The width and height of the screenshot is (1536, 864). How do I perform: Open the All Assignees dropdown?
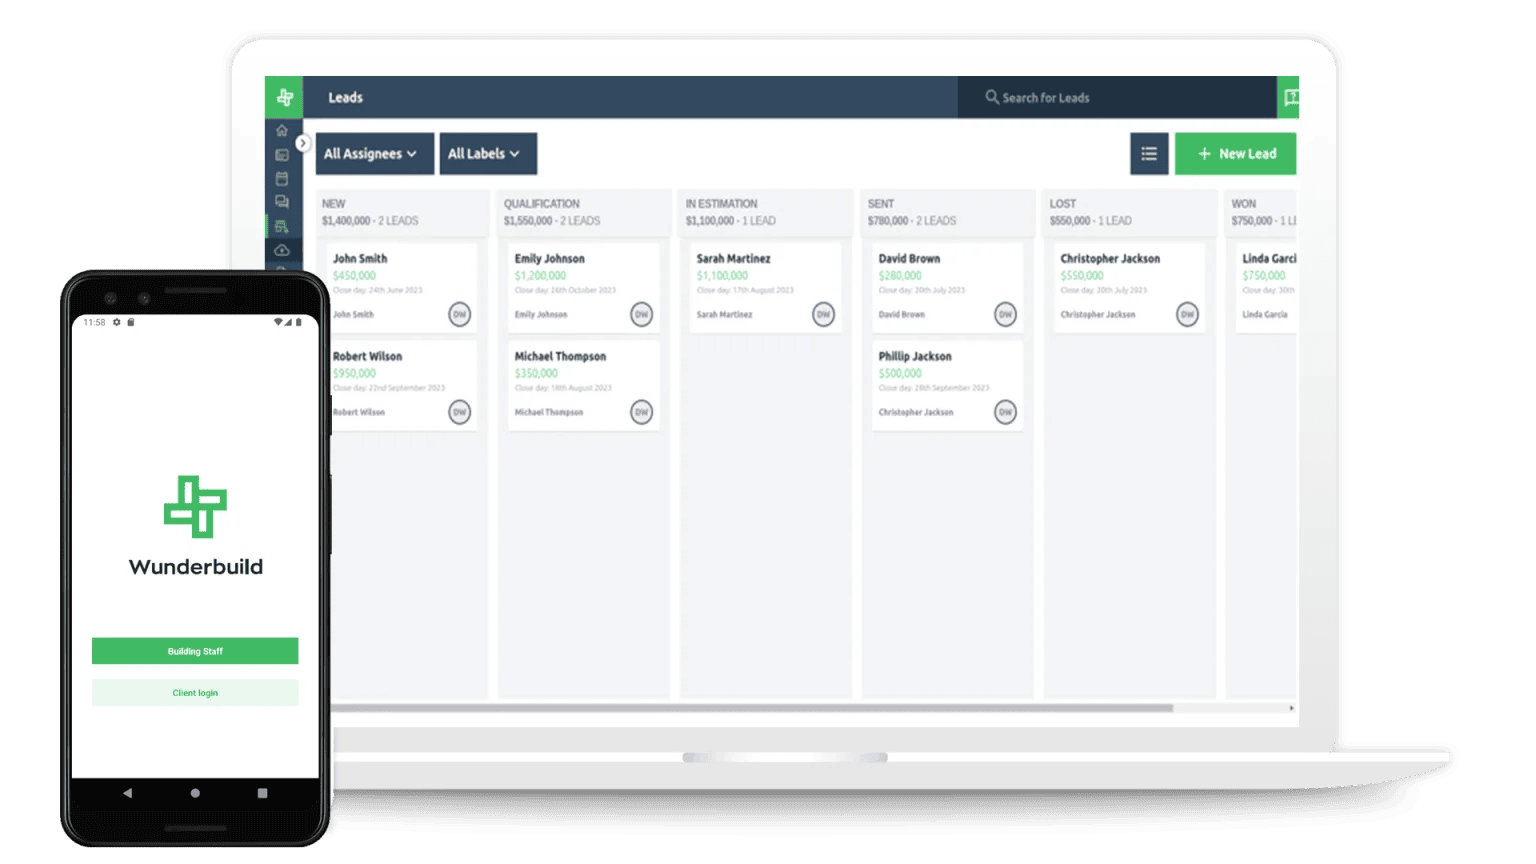(373, 153)
